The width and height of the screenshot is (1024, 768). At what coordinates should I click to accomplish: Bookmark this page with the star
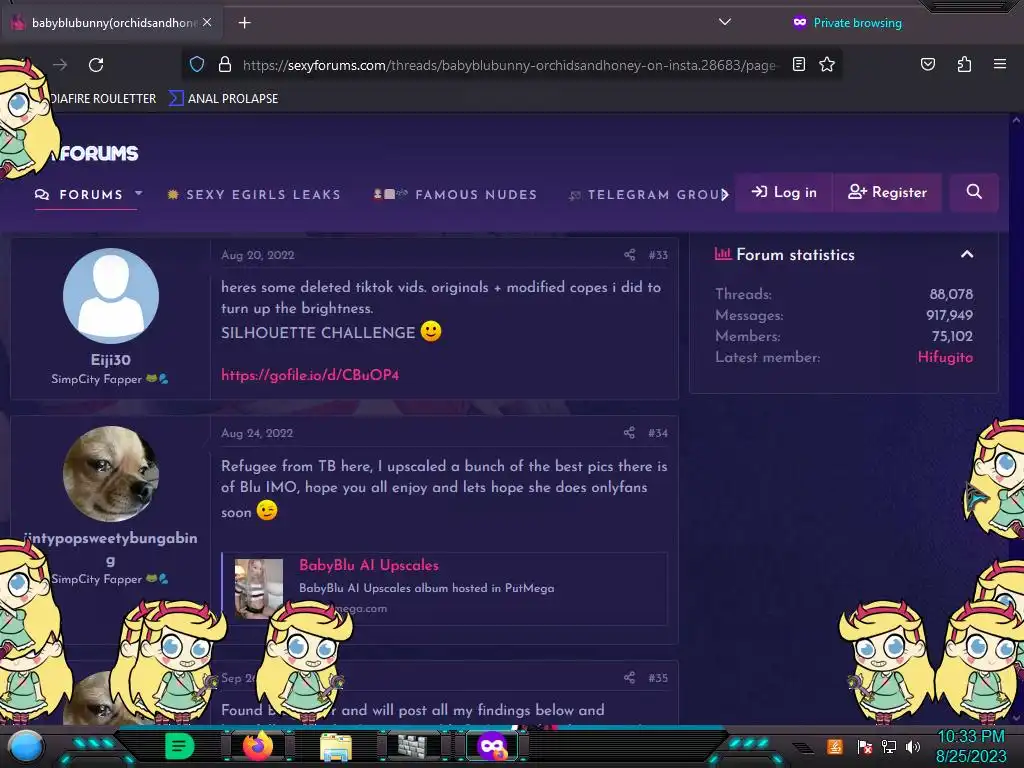827,64
